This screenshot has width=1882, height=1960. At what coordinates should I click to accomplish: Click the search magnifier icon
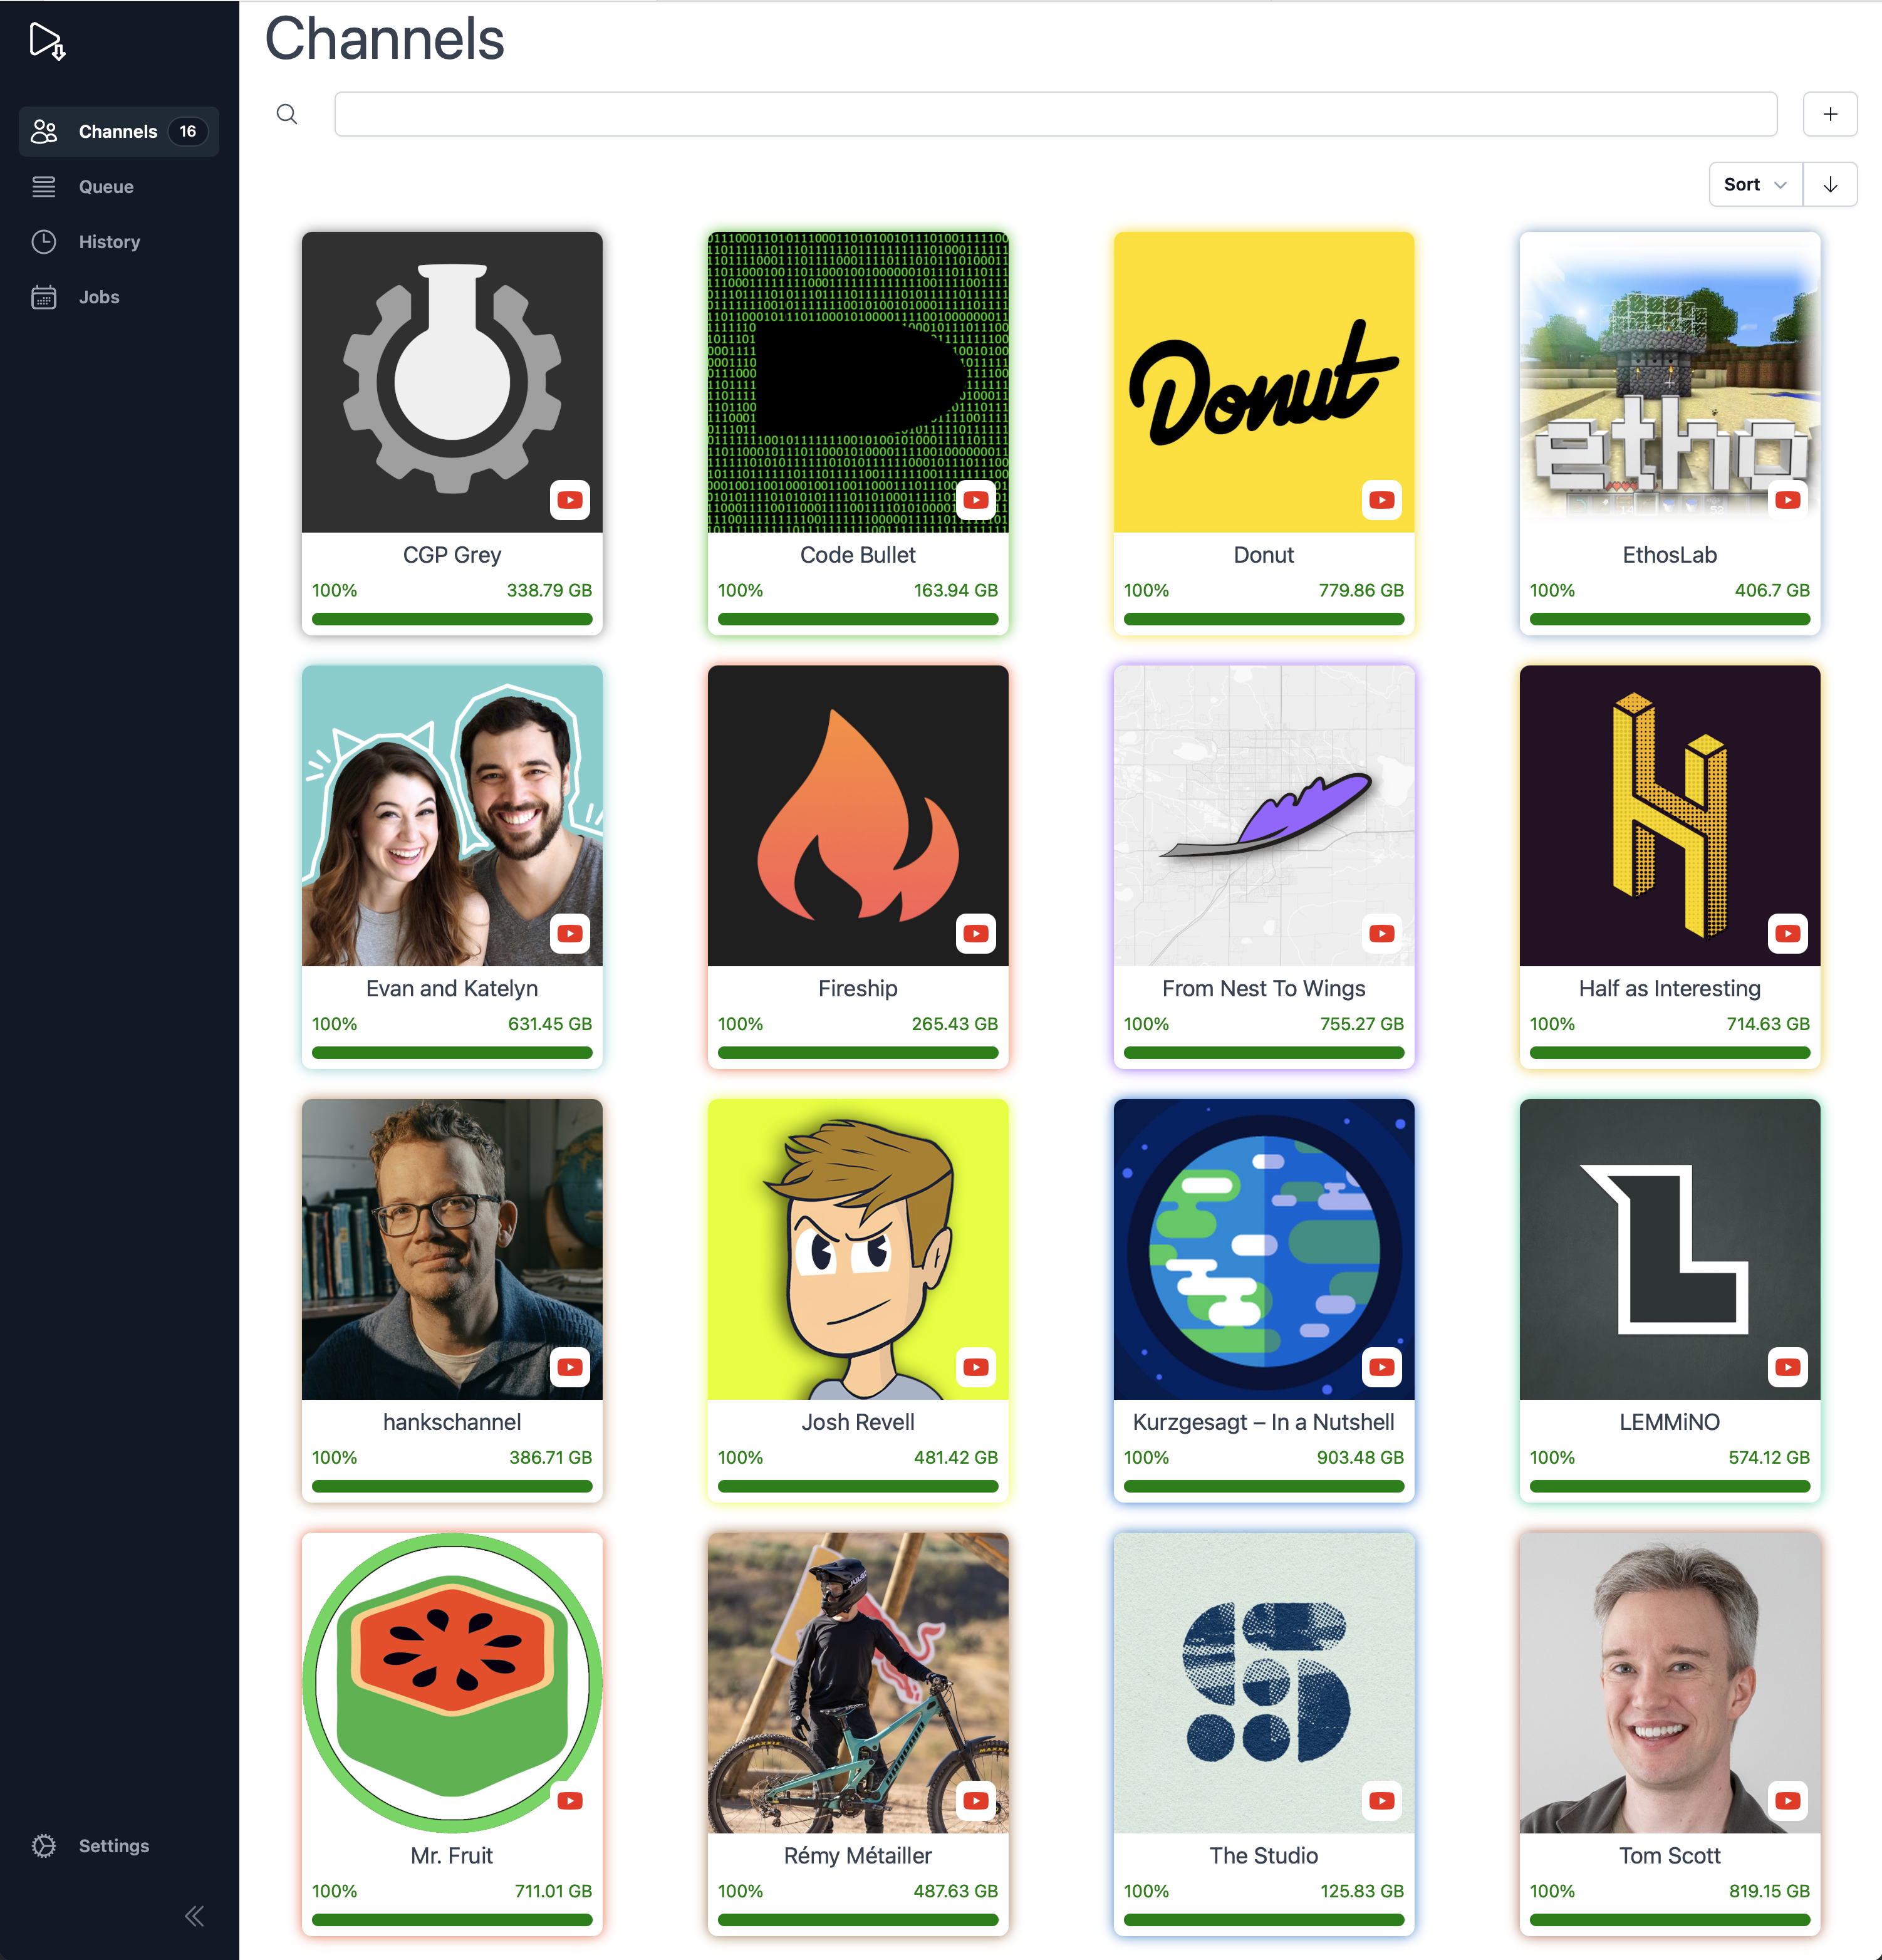pos(287,114)
